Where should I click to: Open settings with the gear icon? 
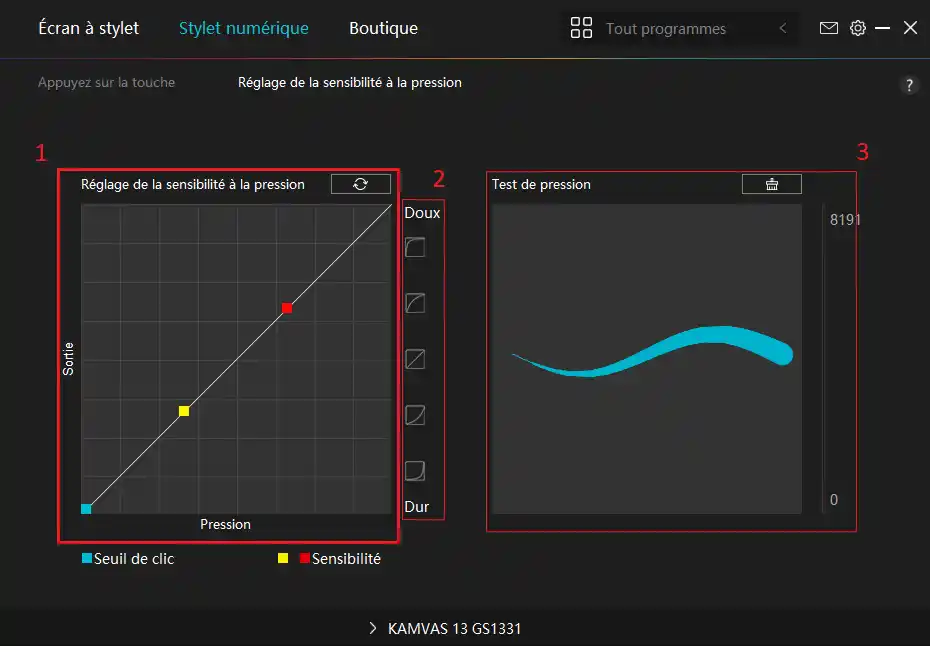pyautogui.click(x=858, y=28)
